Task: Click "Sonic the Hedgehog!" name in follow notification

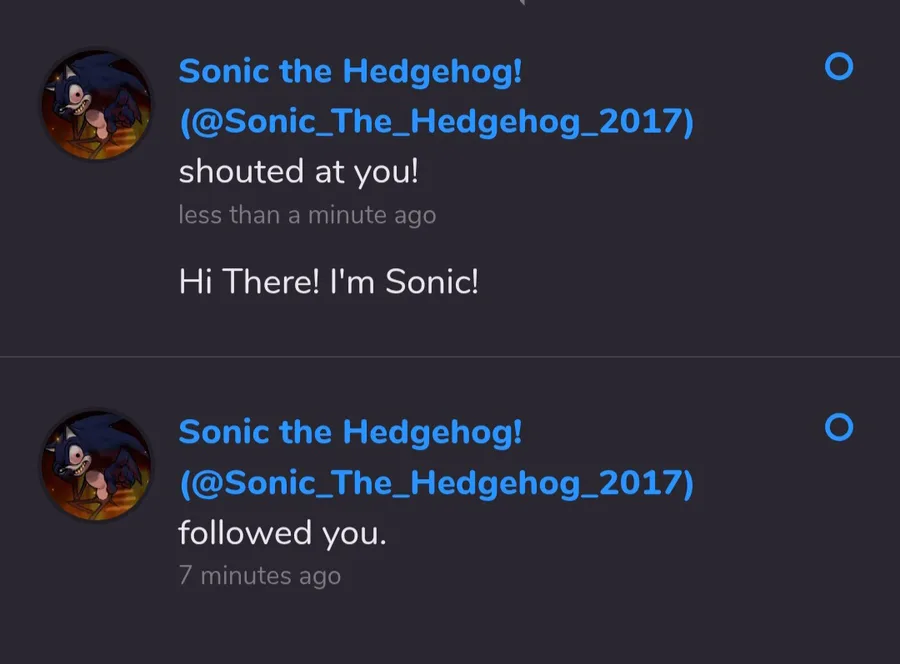Action: coord(350,433)
